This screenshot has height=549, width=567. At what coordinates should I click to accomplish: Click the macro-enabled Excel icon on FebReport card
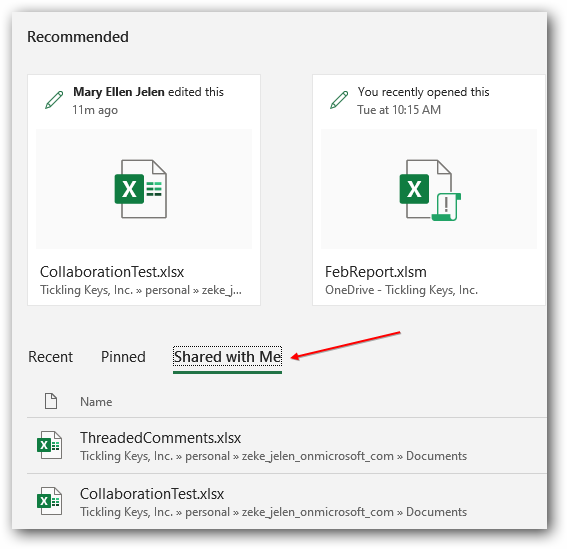point(430,190)
